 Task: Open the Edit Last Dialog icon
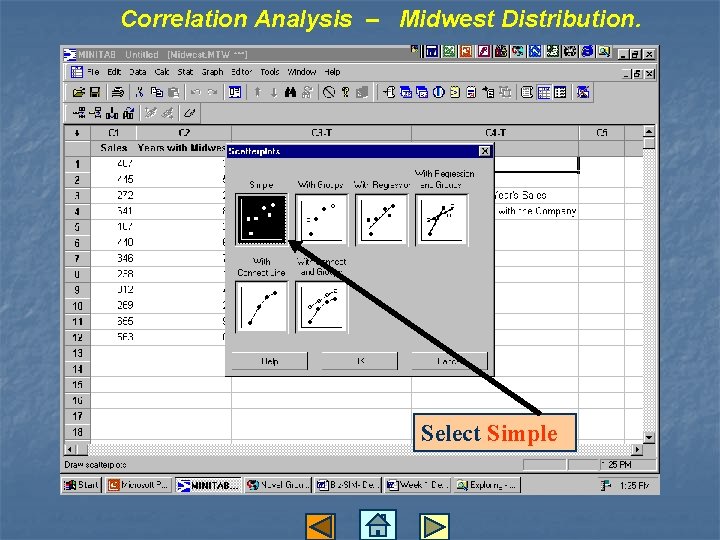[x=235, y=92]
